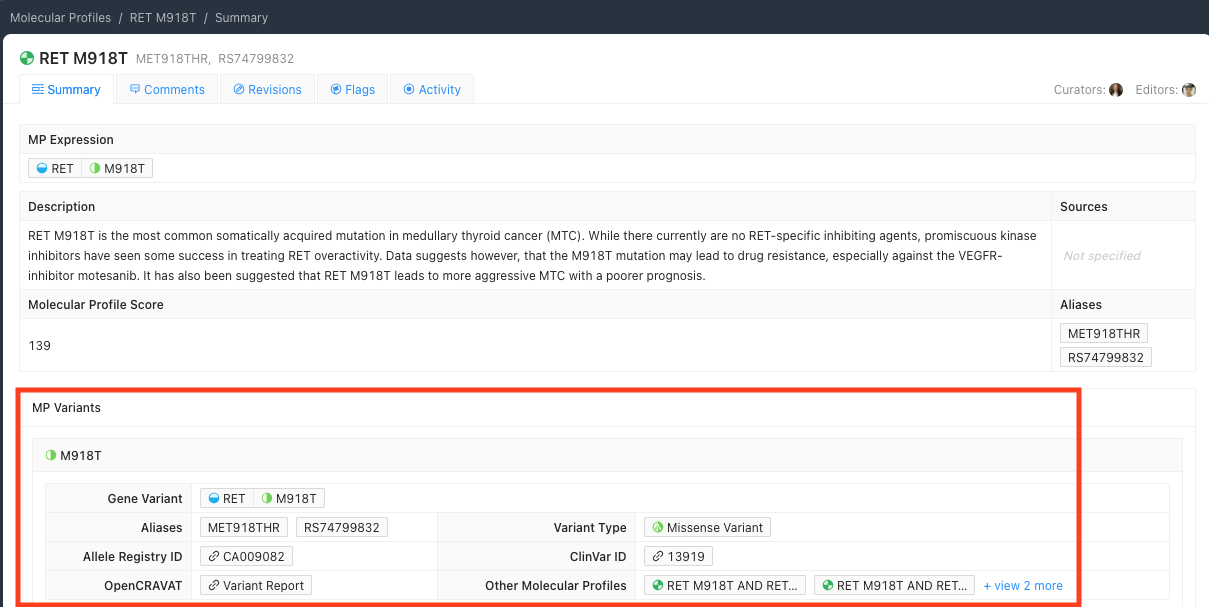
Task: Click RET M918T in the breadcrumb
Action: tap(162, 17)
